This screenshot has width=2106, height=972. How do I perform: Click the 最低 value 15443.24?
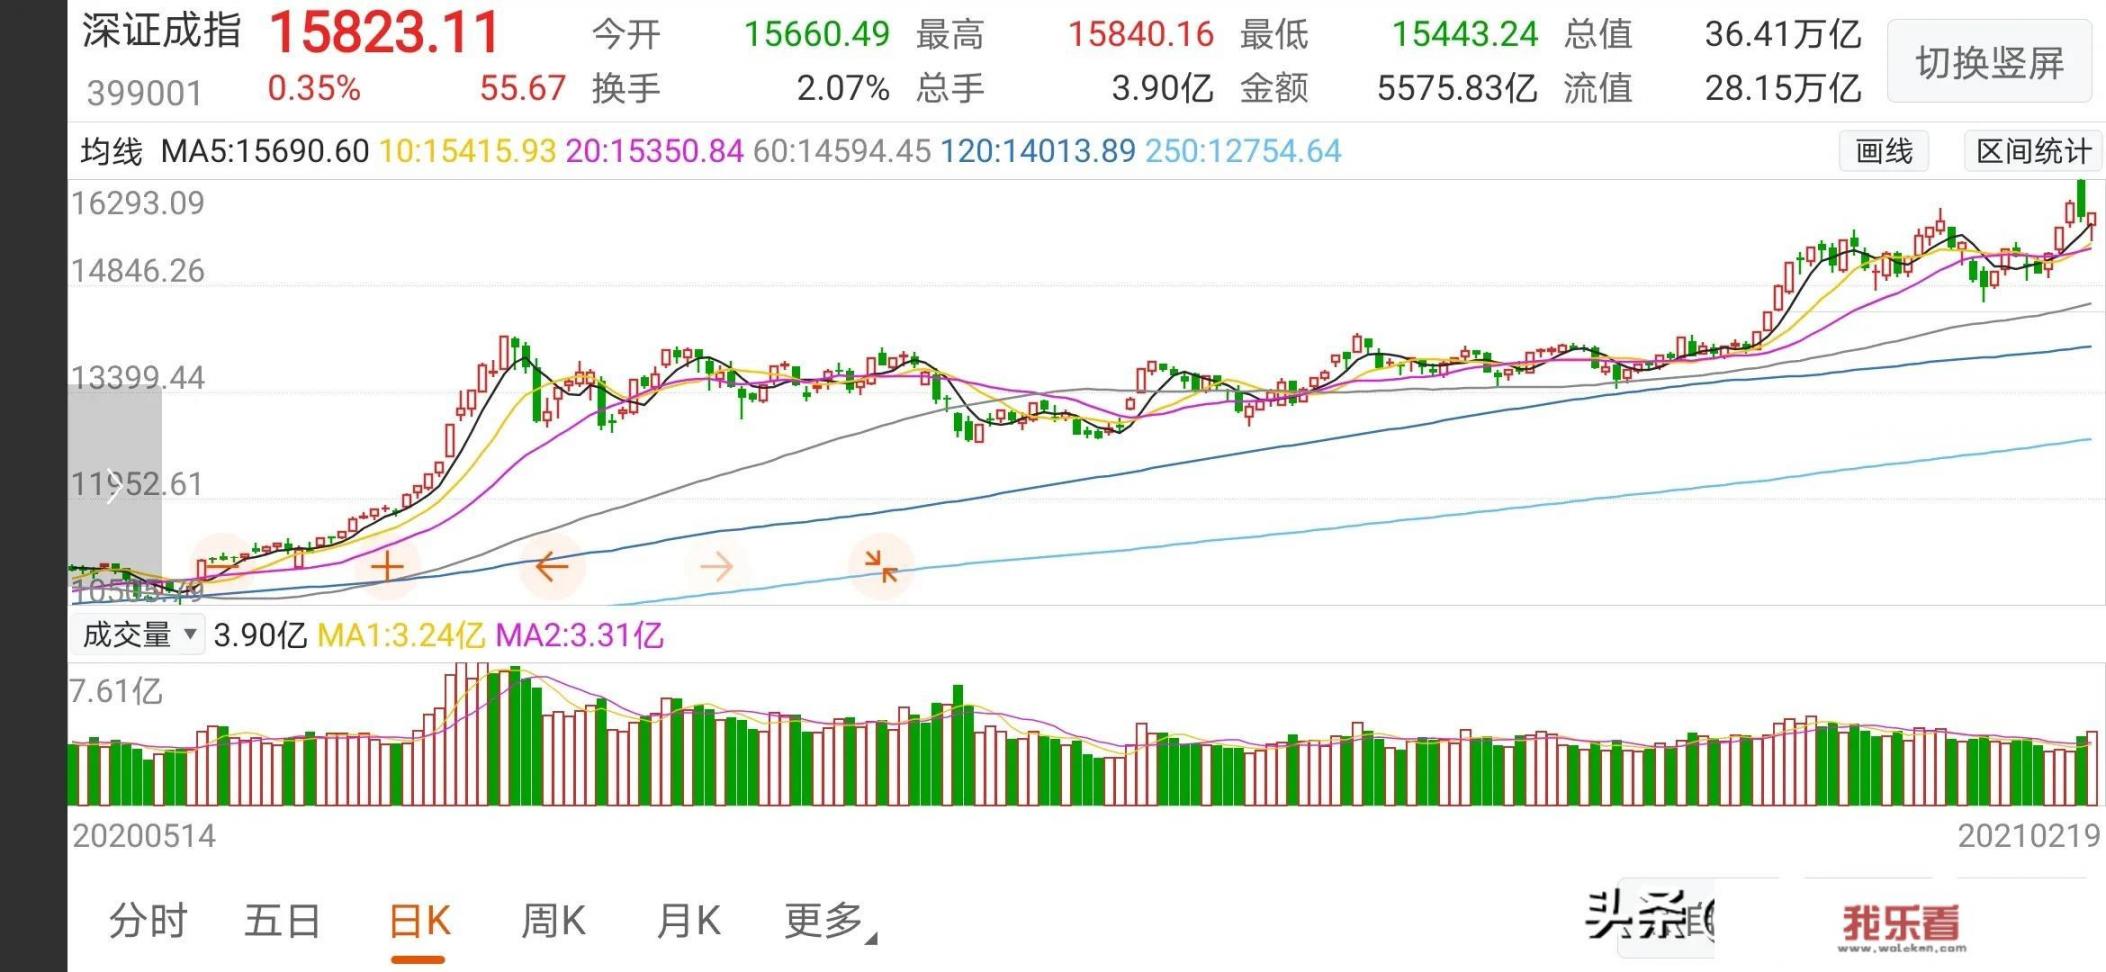click(1465, 35)
